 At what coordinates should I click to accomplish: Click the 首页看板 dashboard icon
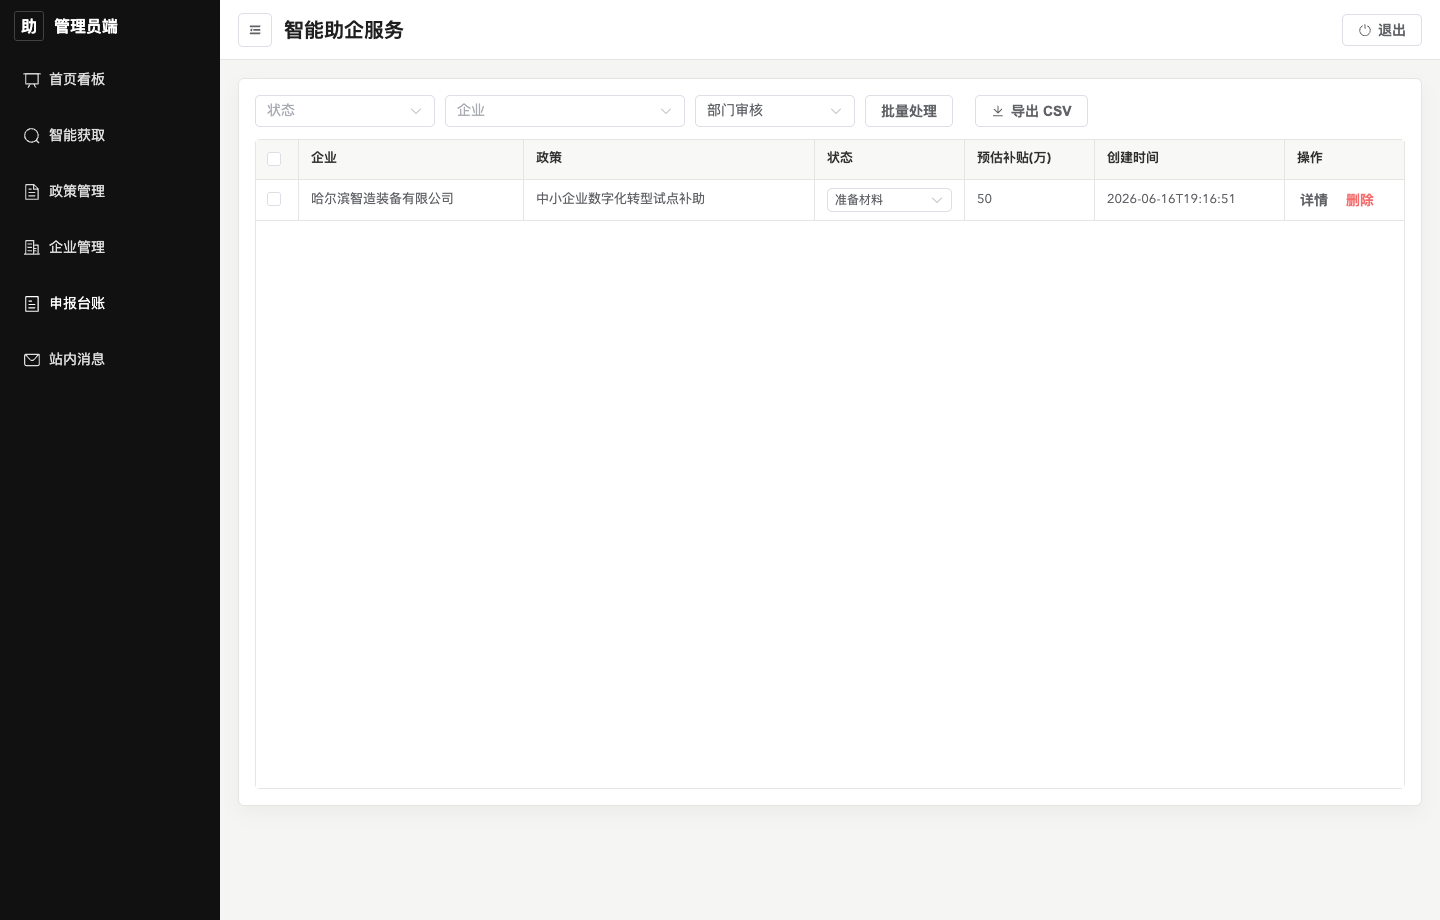pos(32,80)
